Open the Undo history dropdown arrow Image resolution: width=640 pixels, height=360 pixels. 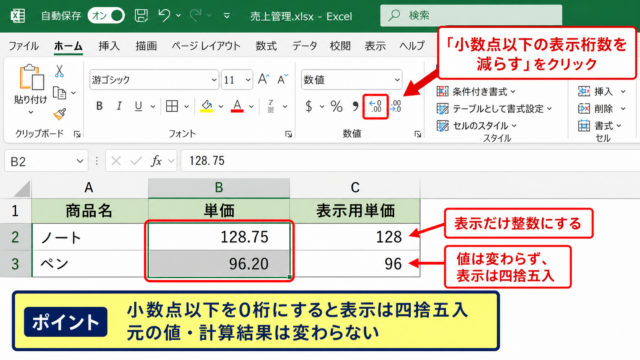click(178, 16)
